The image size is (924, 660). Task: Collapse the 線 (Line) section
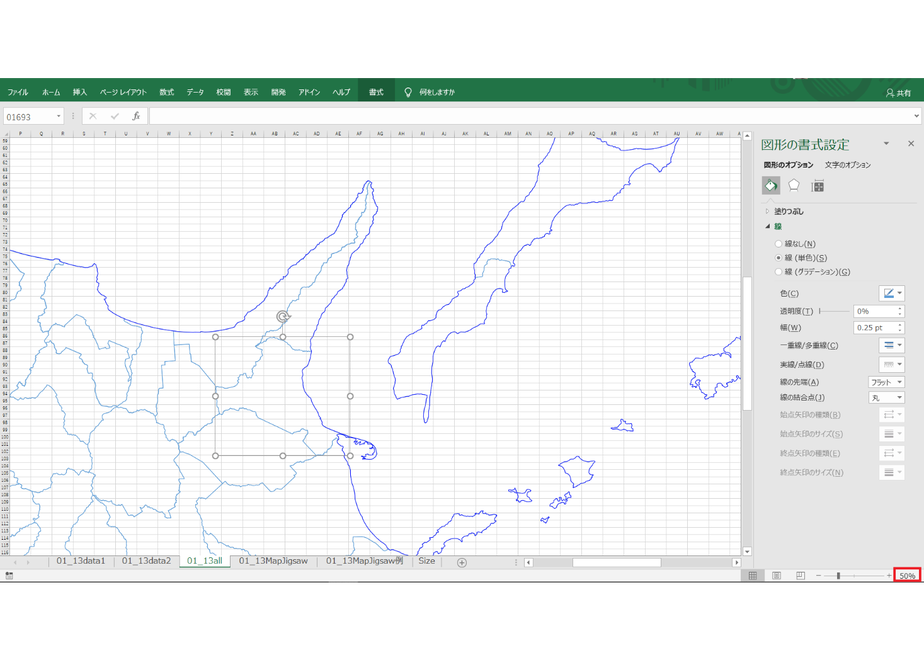click(767, 226)
